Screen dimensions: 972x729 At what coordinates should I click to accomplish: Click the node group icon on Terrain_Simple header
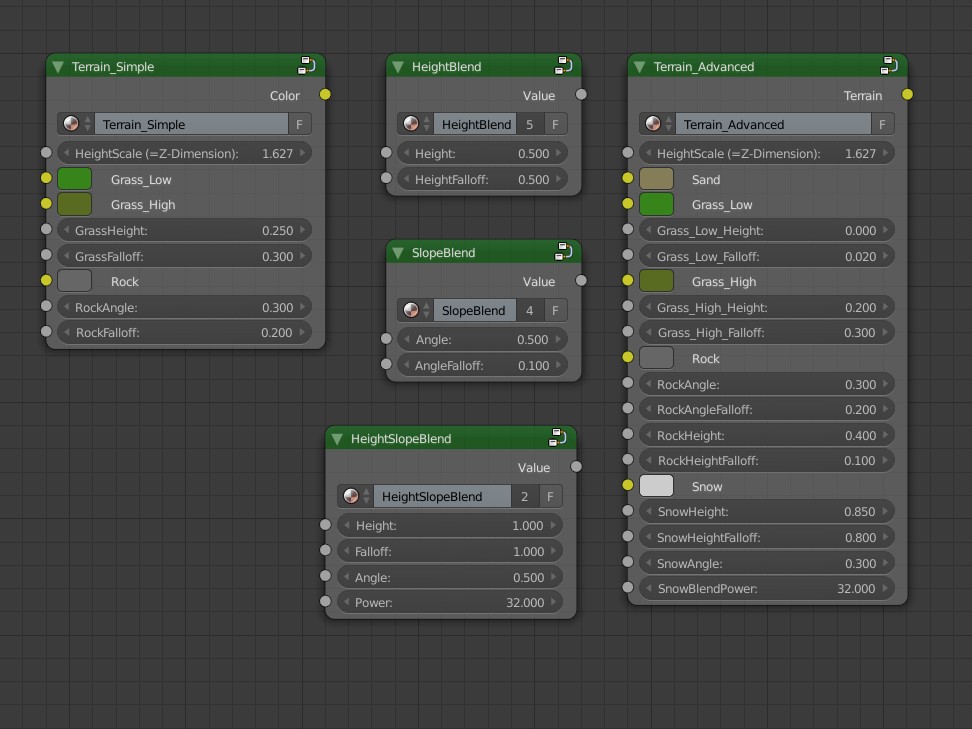(x=305, y=66)
